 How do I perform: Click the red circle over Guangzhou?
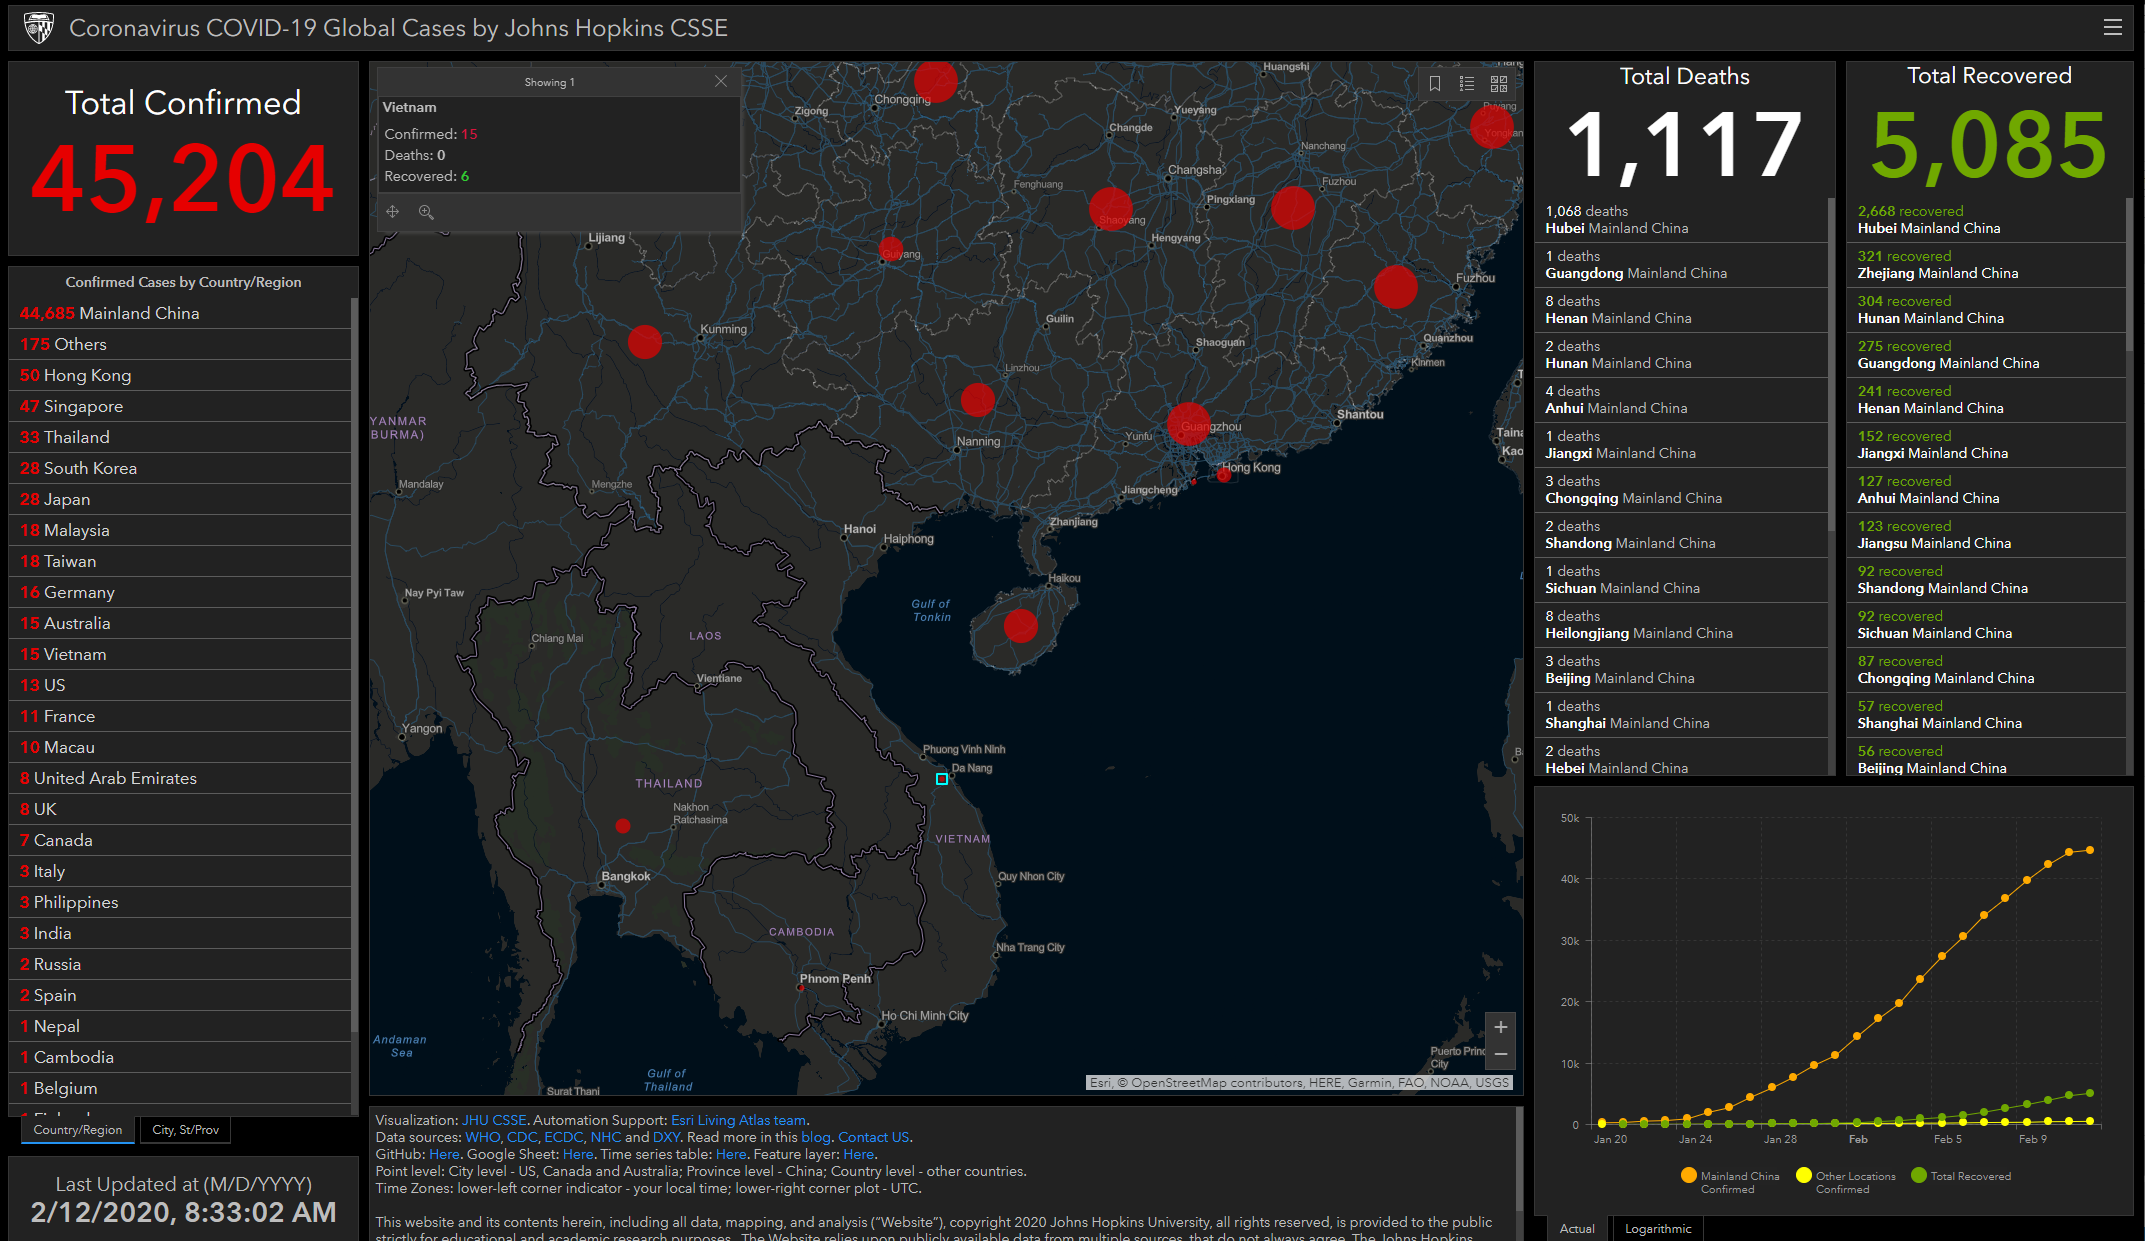1189,424
